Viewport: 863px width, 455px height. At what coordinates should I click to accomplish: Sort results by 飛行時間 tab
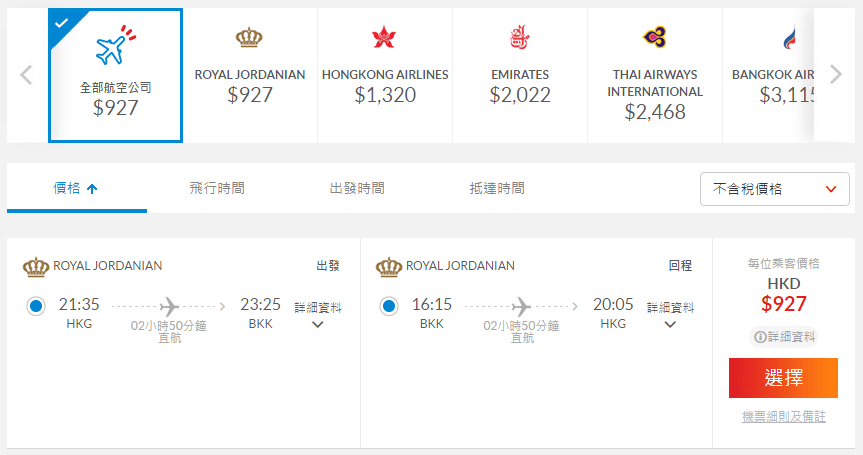217,188
